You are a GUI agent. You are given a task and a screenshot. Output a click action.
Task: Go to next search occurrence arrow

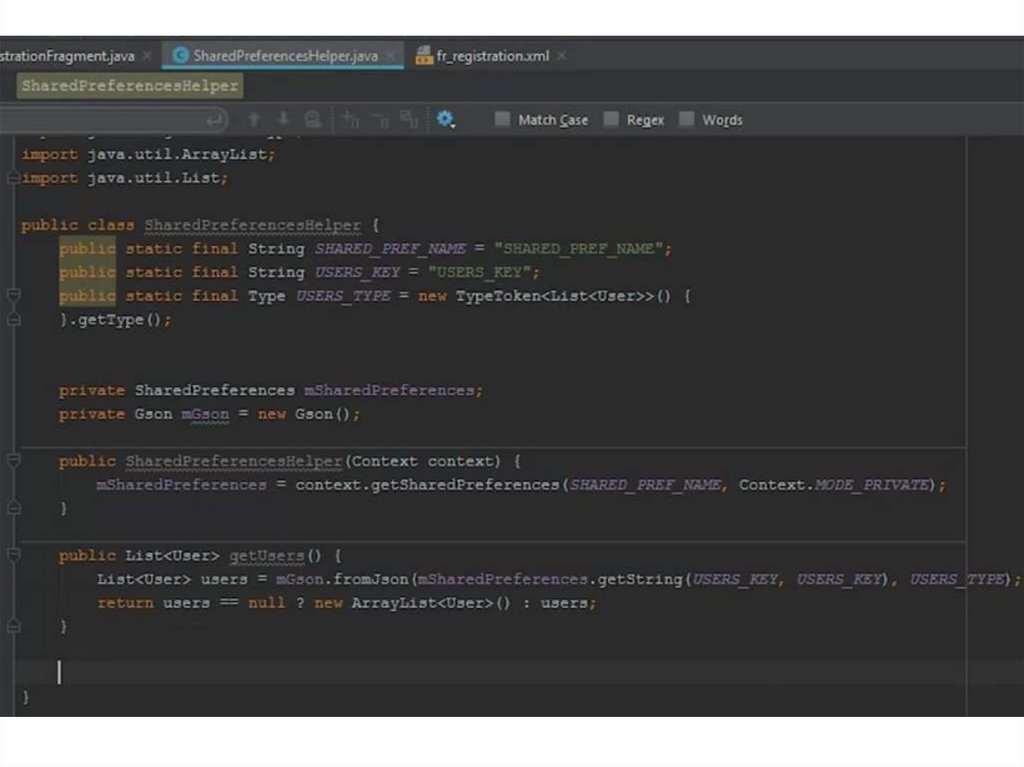click(x=283, y=120)
